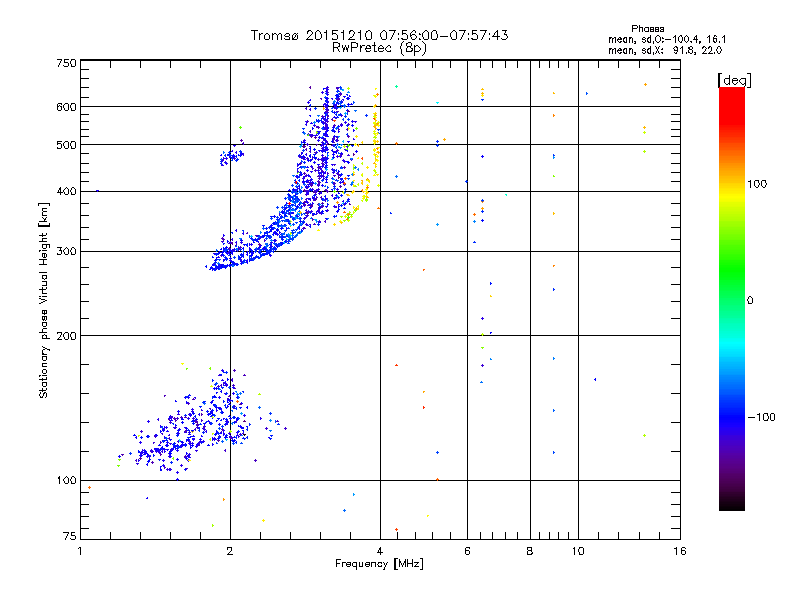
Task: Click the y-axis tick label '750'
Action: coord(66,63)
